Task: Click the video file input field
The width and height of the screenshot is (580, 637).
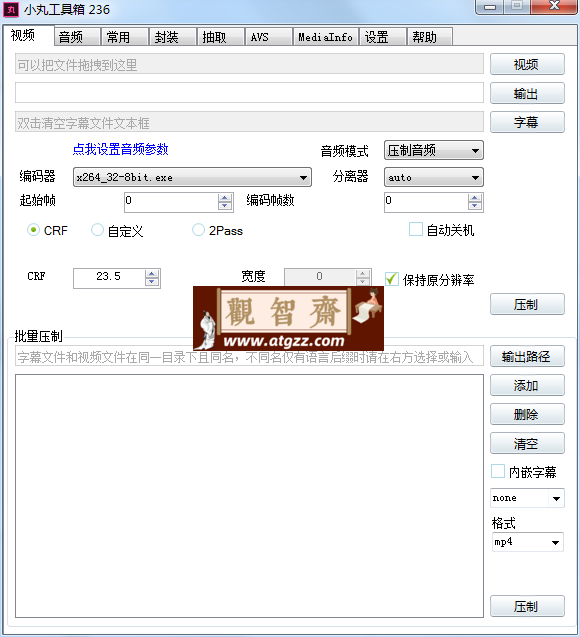Action: tap(249, 64)
